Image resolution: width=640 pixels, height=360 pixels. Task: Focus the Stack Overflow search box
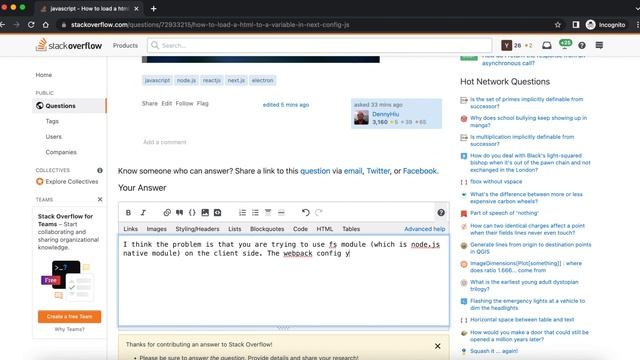click(x=320, y=45)
